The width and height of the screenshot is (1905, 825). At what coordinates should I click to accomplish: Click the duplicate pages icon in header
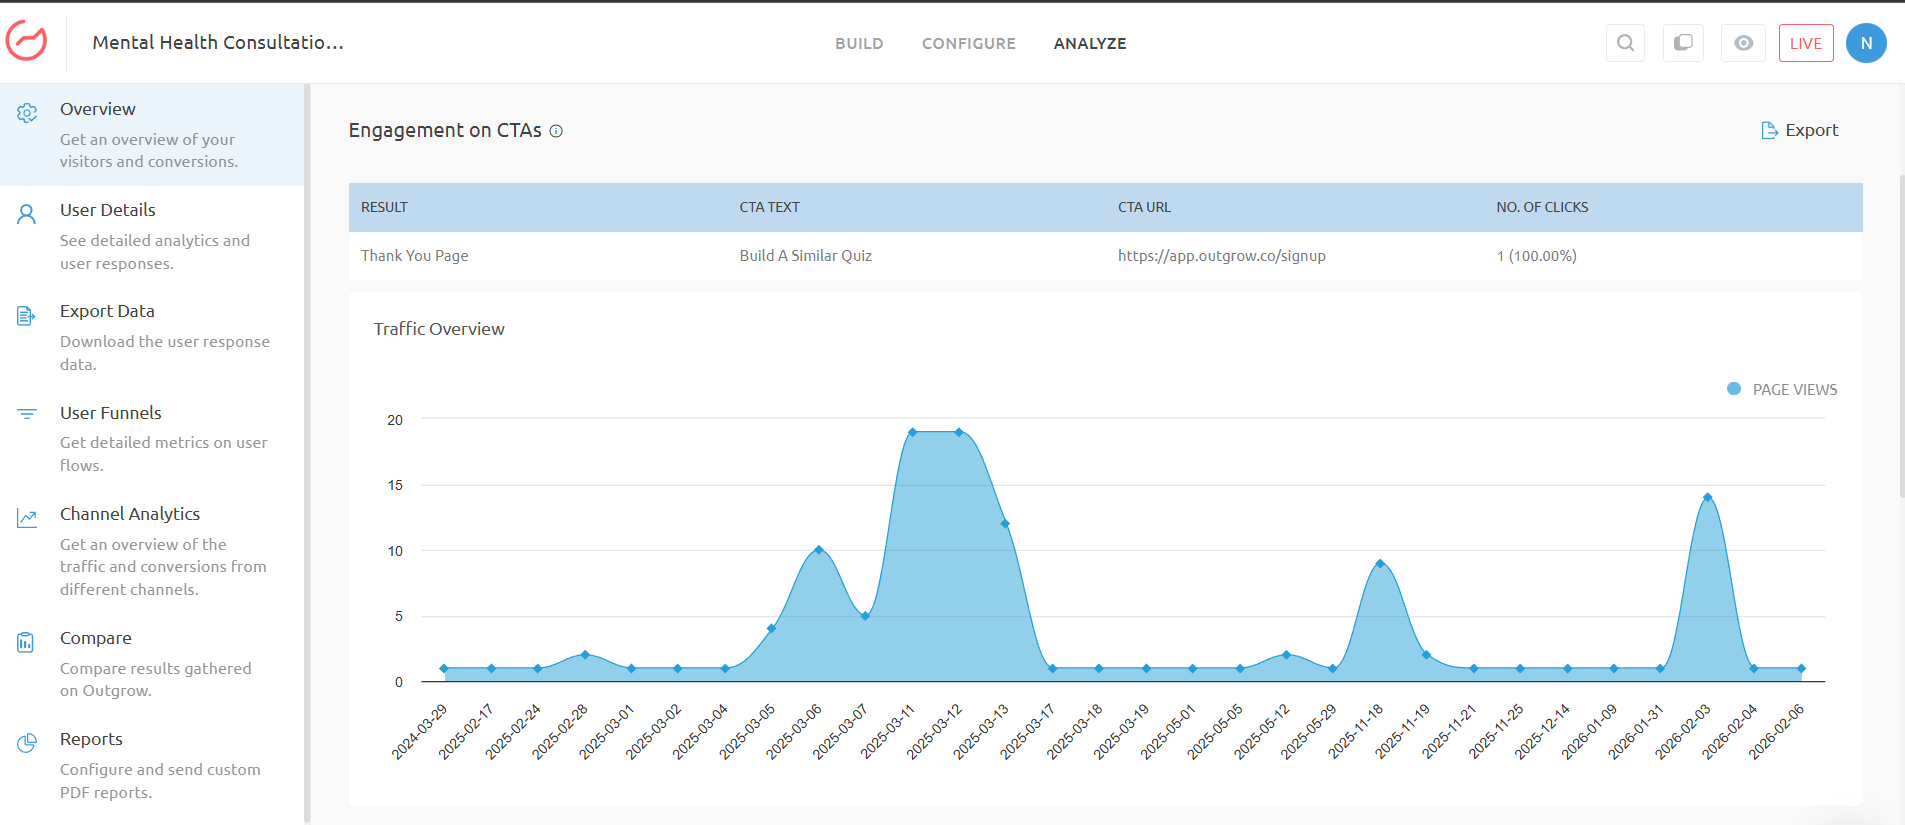tap(1683, 43)
